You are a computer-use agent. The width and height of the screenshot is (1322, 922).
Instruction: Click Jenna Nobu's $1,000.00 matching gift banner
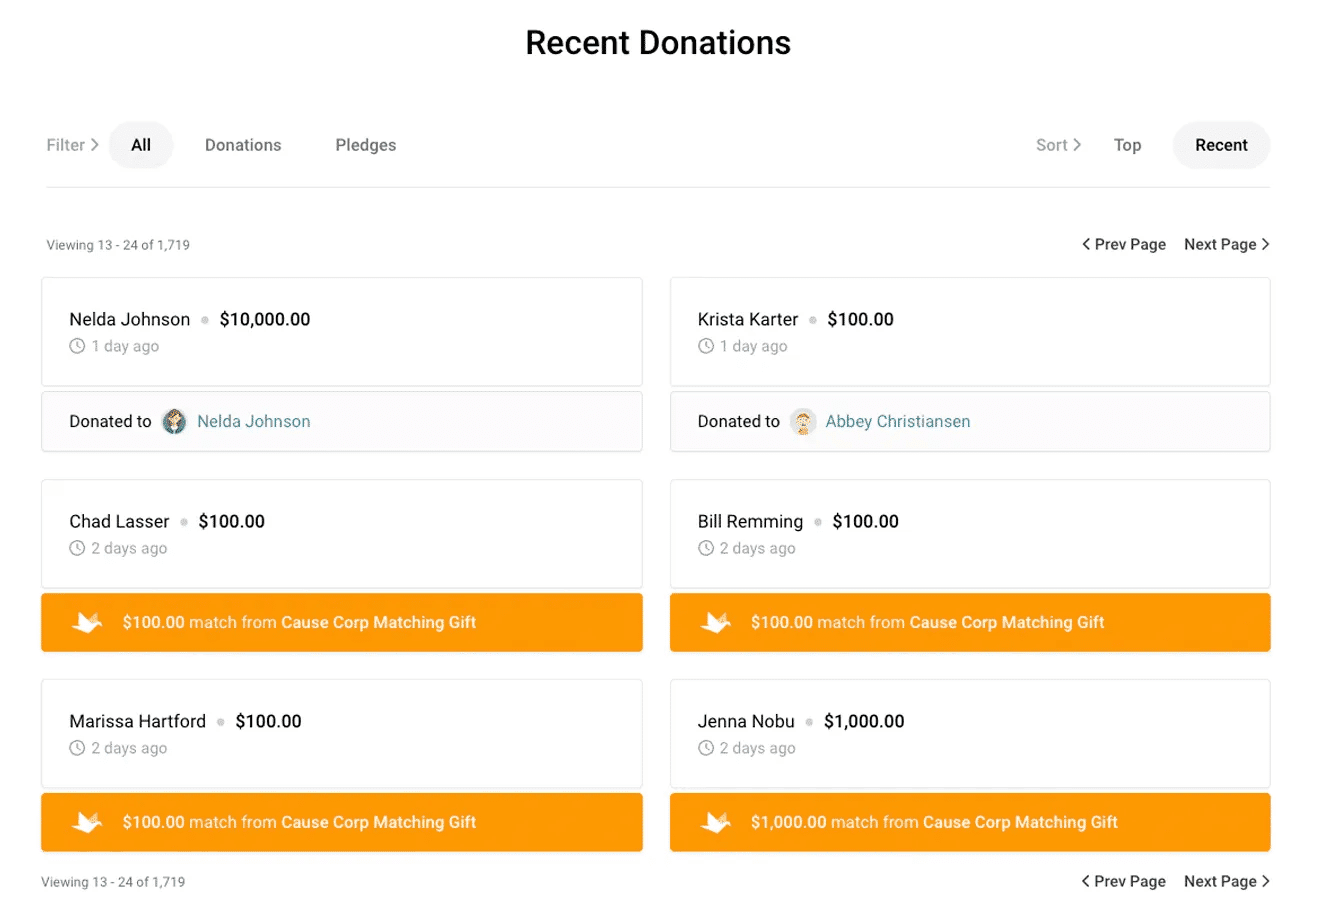click(x=969, y=822)
